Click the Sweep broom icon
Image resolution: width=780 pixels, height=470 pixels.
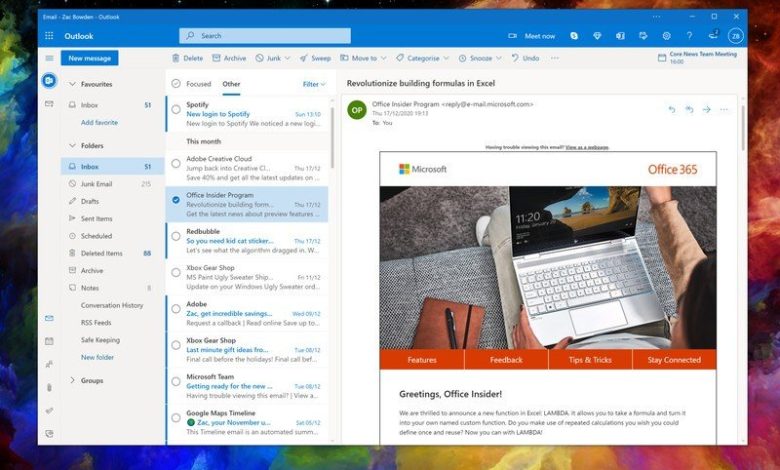(303, 58)
